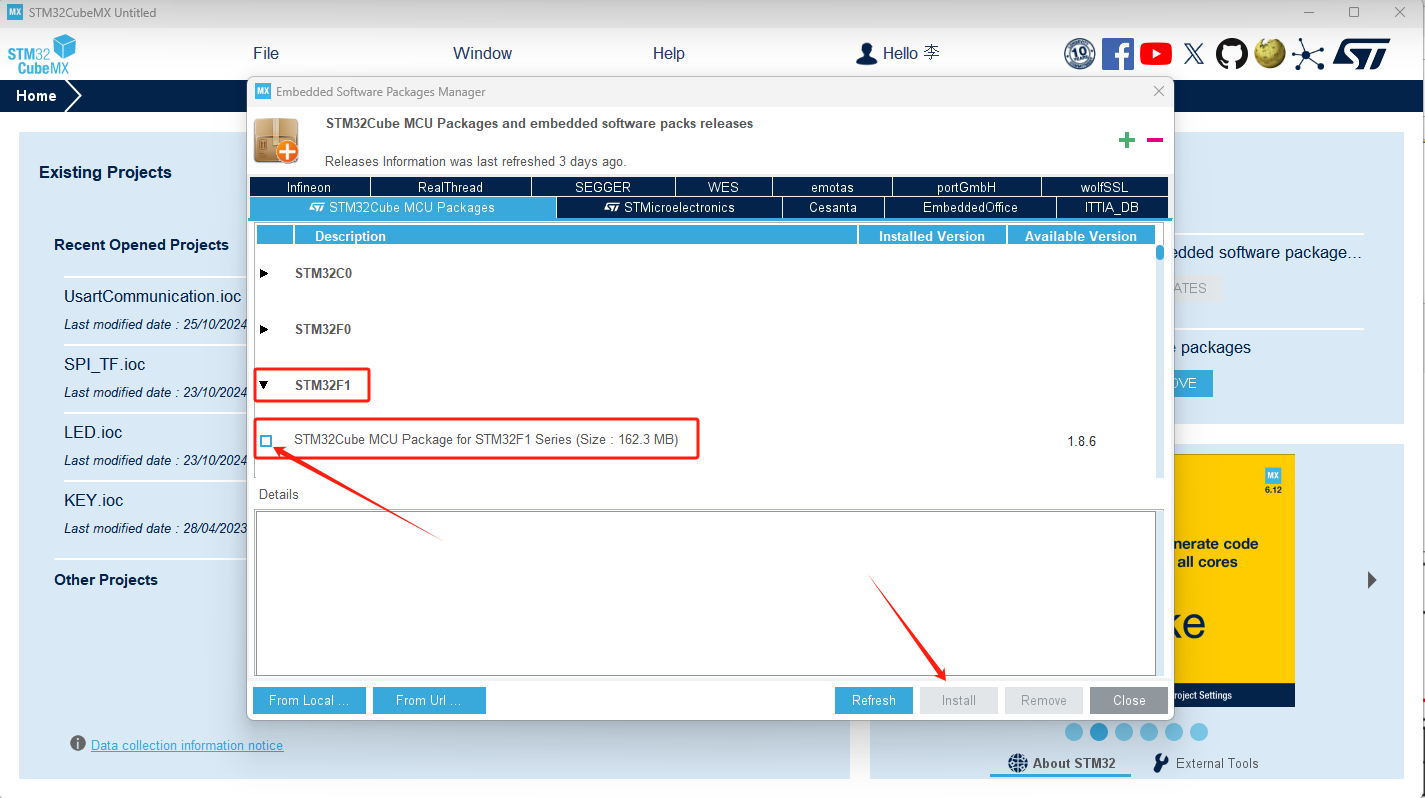Open the Data collection information notice link
The width and height of the screenshot is (1425, 798).
point(187,745)
